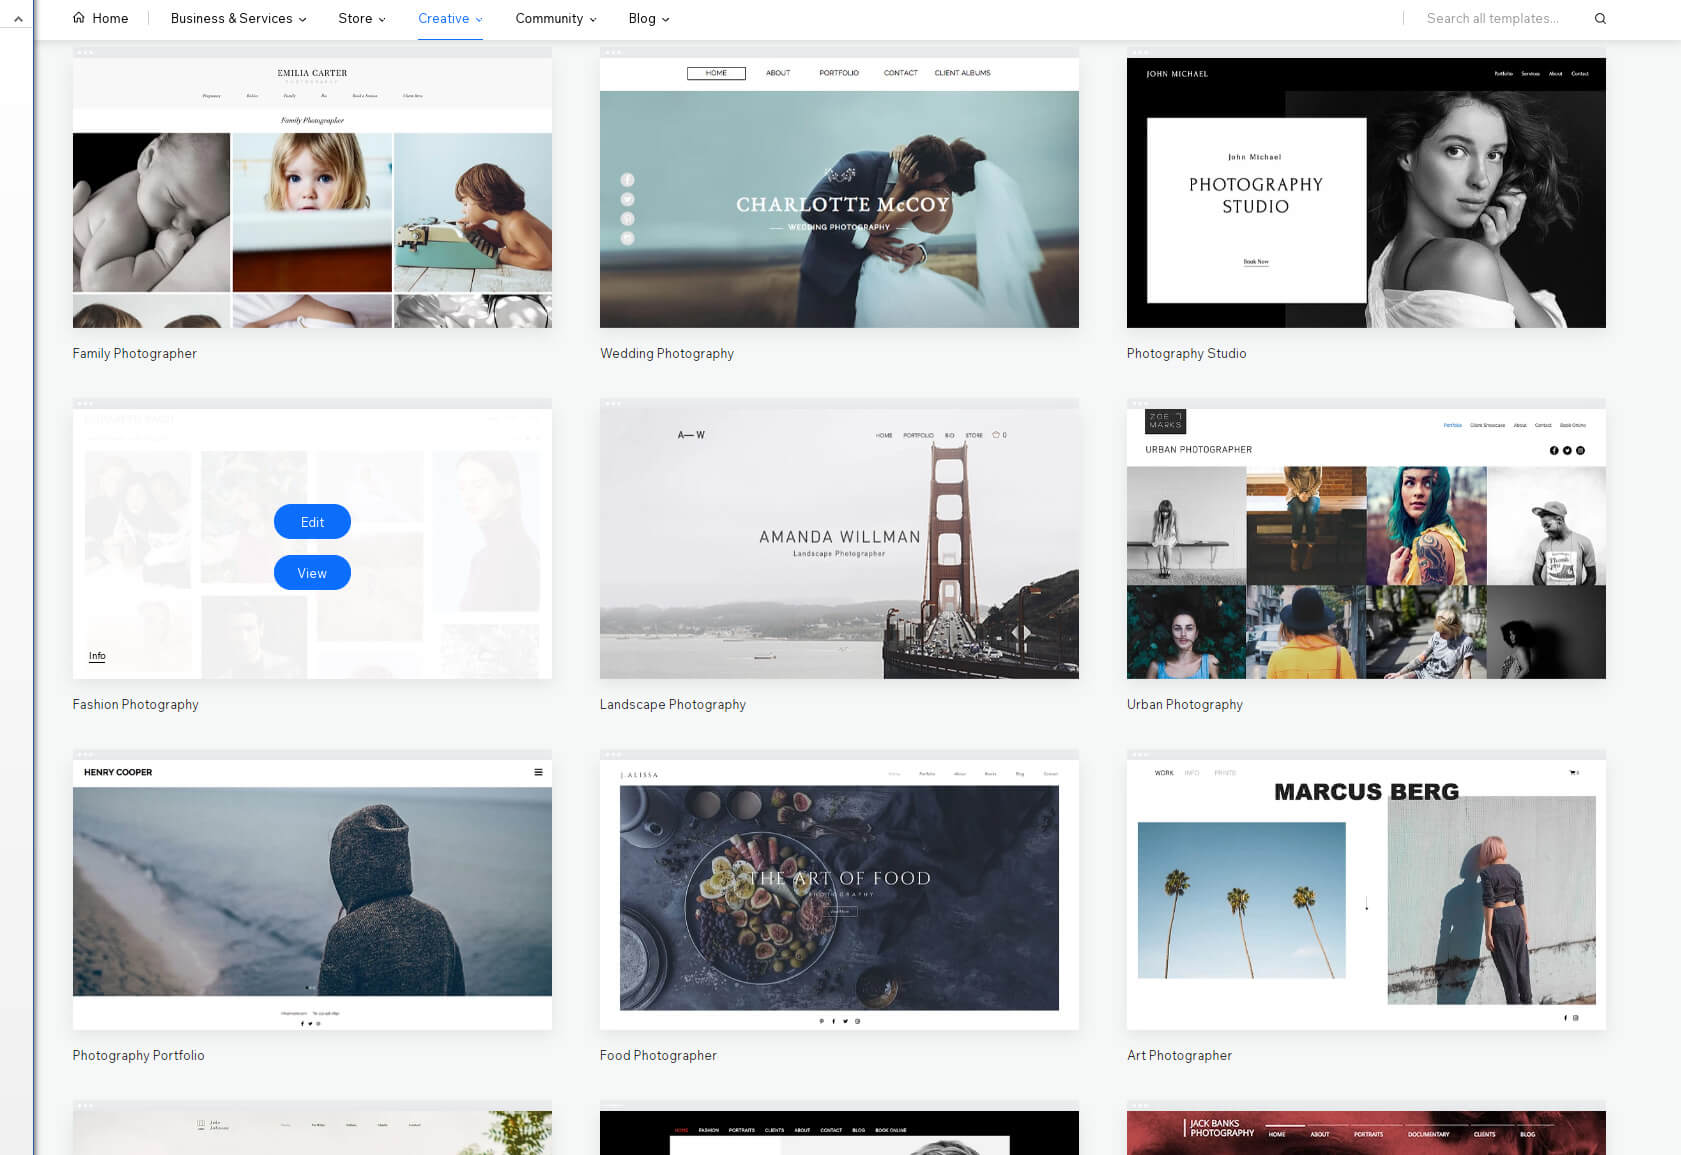Image resolution: width=1681 pixels, height=1155 pixels.
Task: Click the Facebook icon in the Marcus Berg footer
Action: pyautogui.click(x=1566, y=1018)
